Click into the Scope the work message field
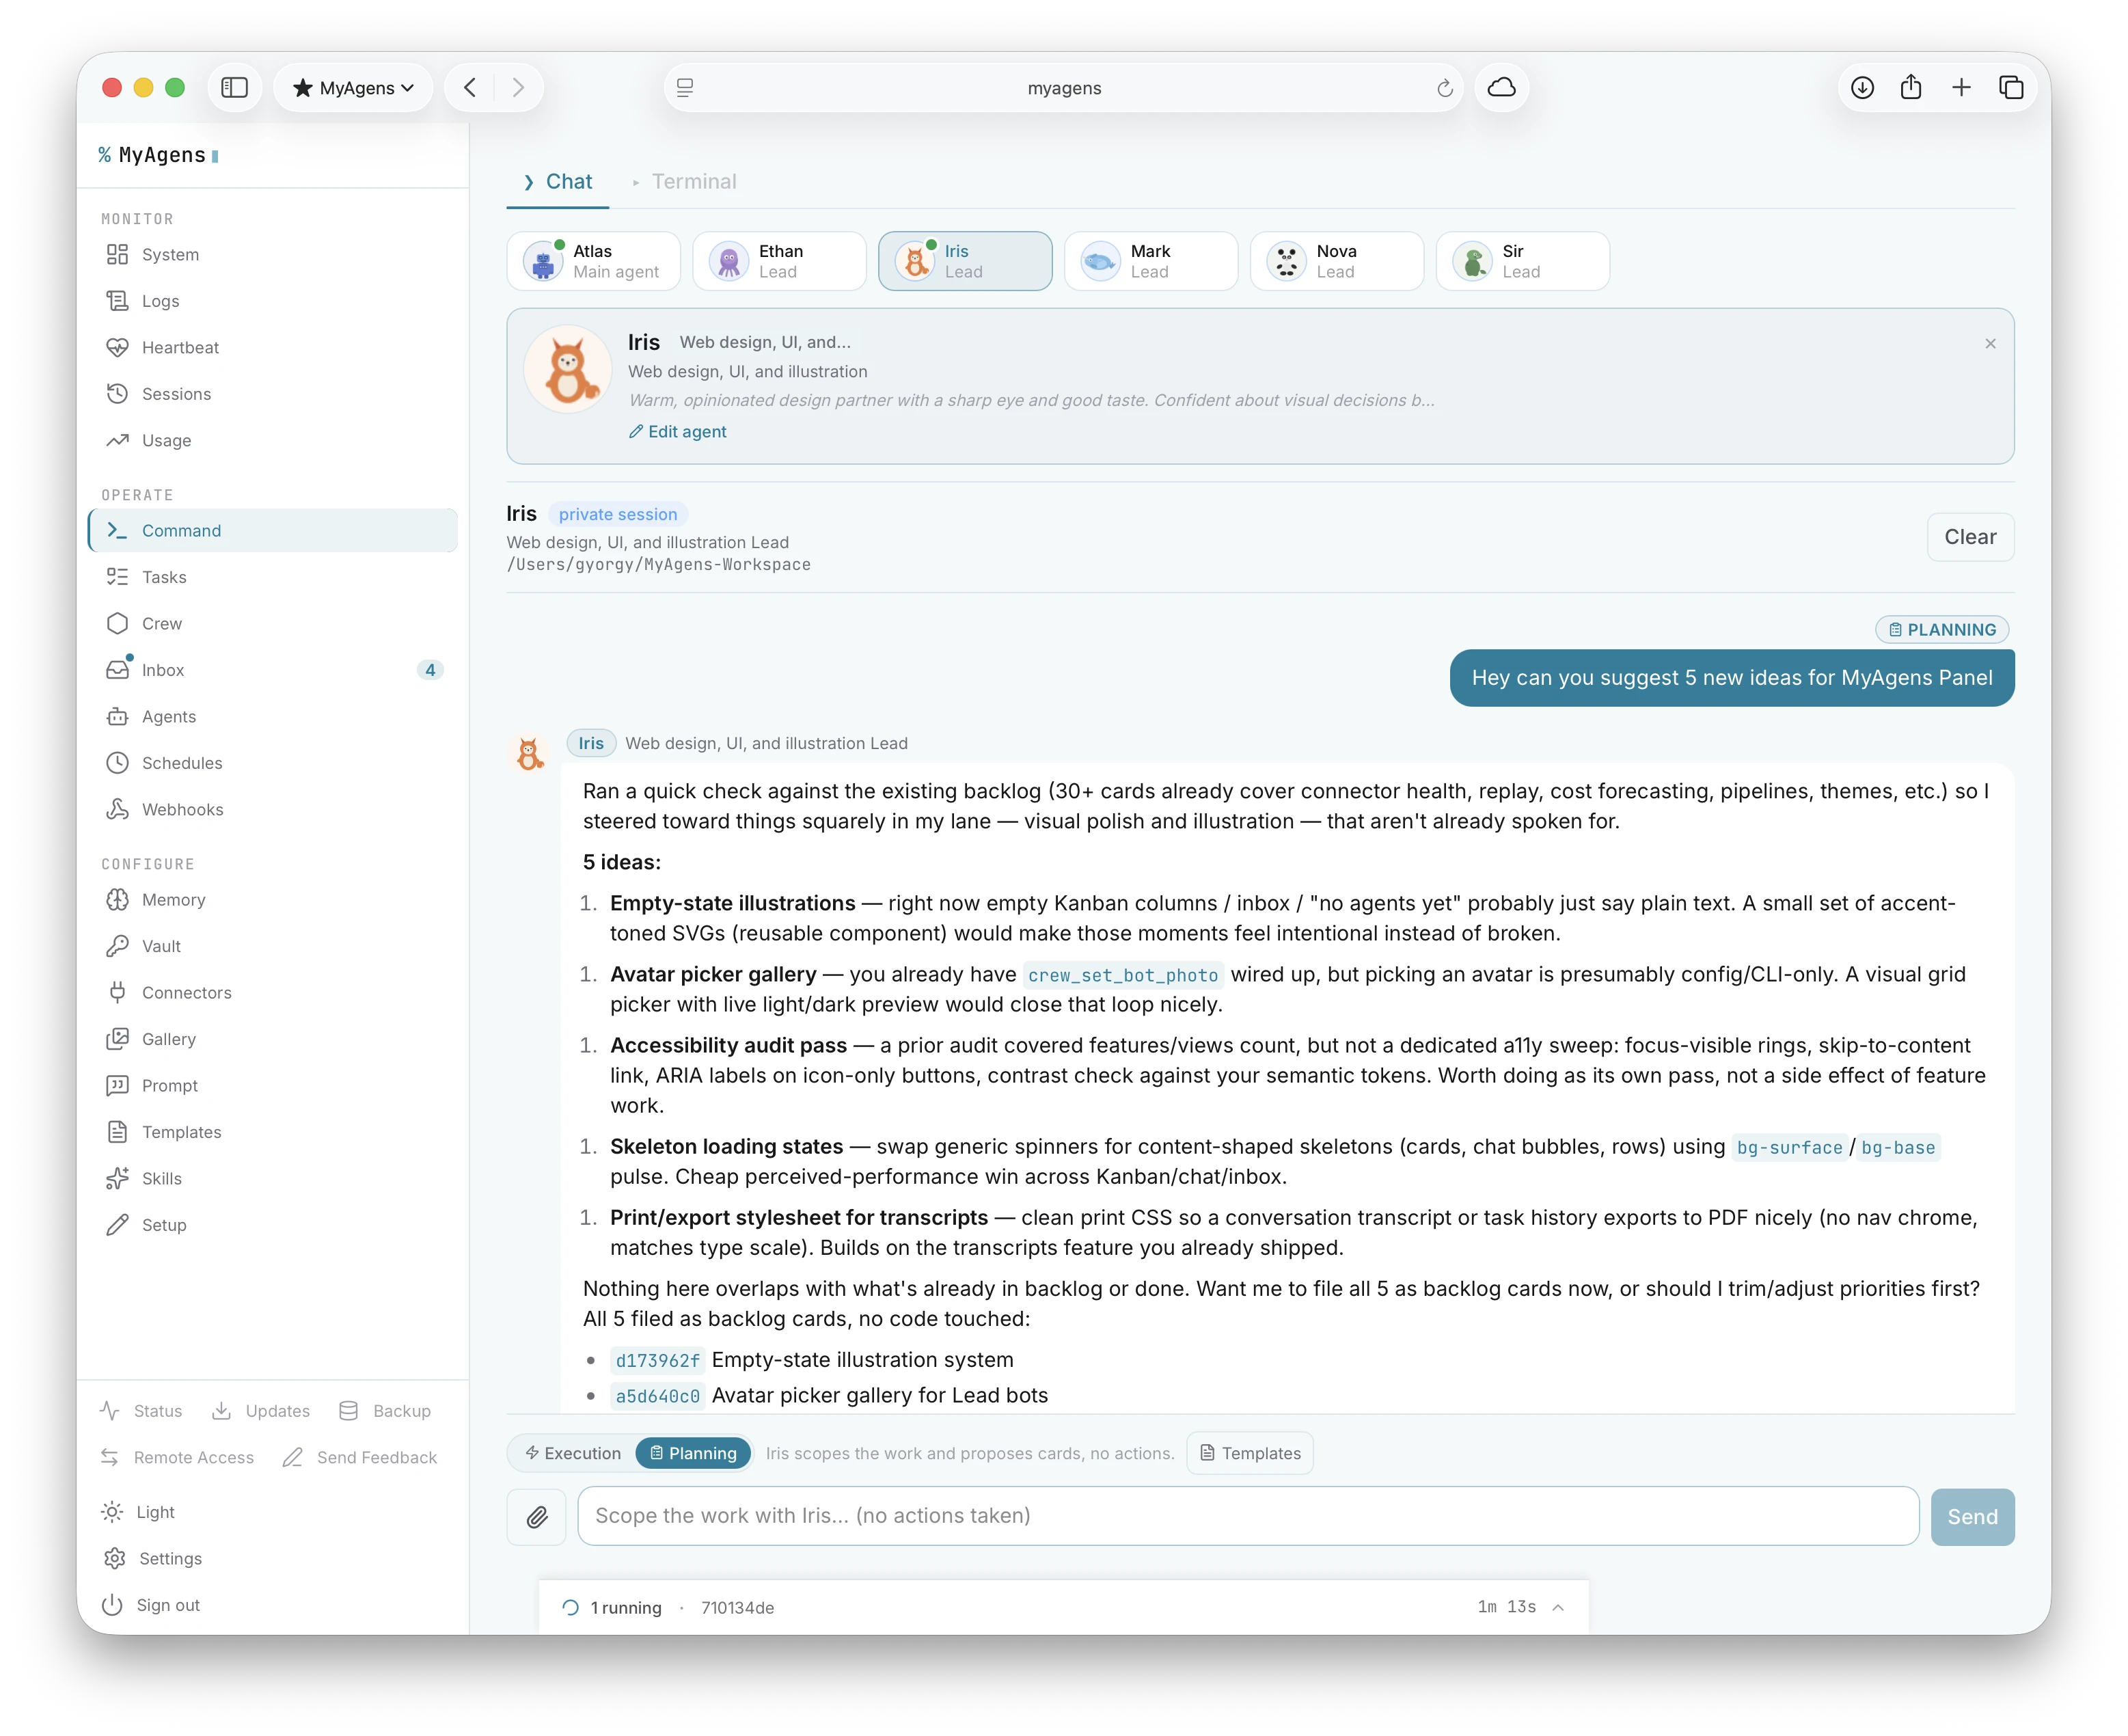The height and width of the screenshot is (1736, 2128). click(1248, 1517)
